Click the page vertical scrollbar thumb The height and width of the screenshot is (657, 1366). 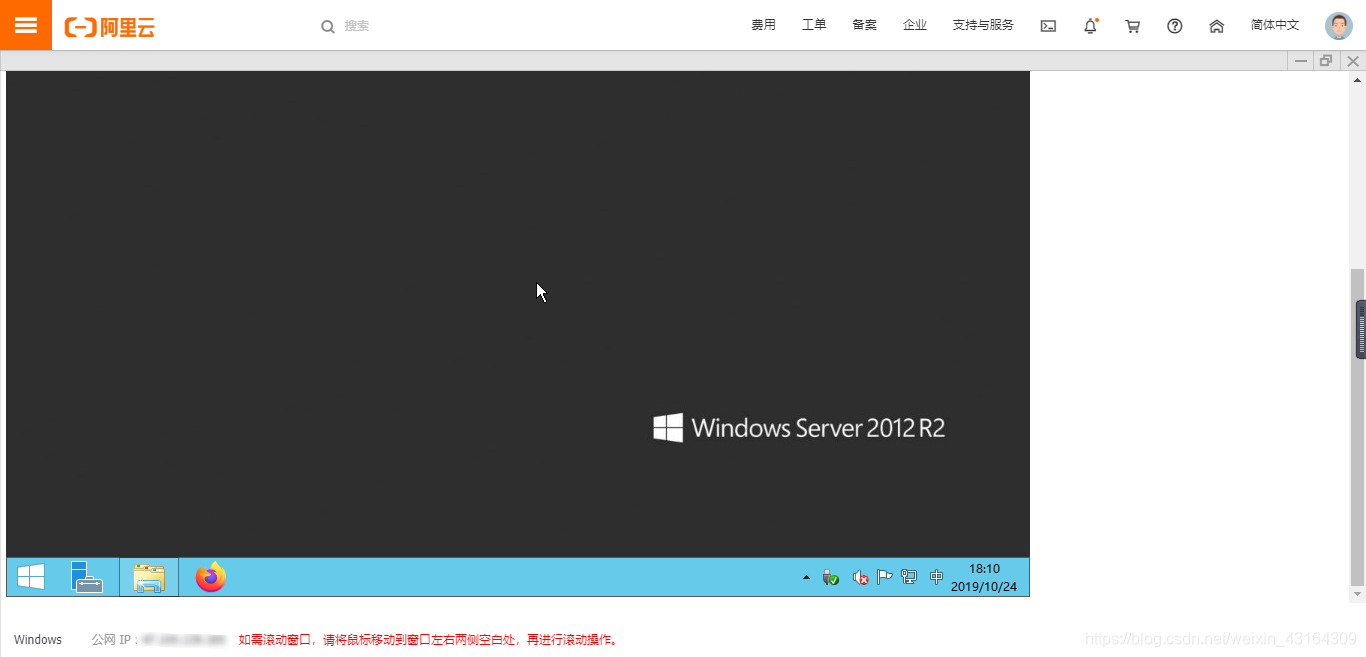pos(1357,427)
